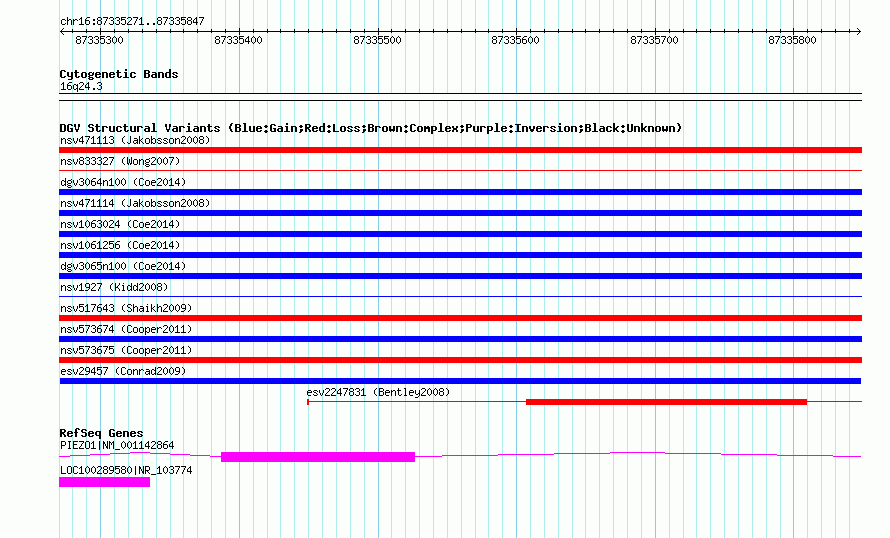The width and height of the screenshot is (890, 538).
Task: Click the nsv1927 (Kidd2008) label
Action: (x=114, y=287)
